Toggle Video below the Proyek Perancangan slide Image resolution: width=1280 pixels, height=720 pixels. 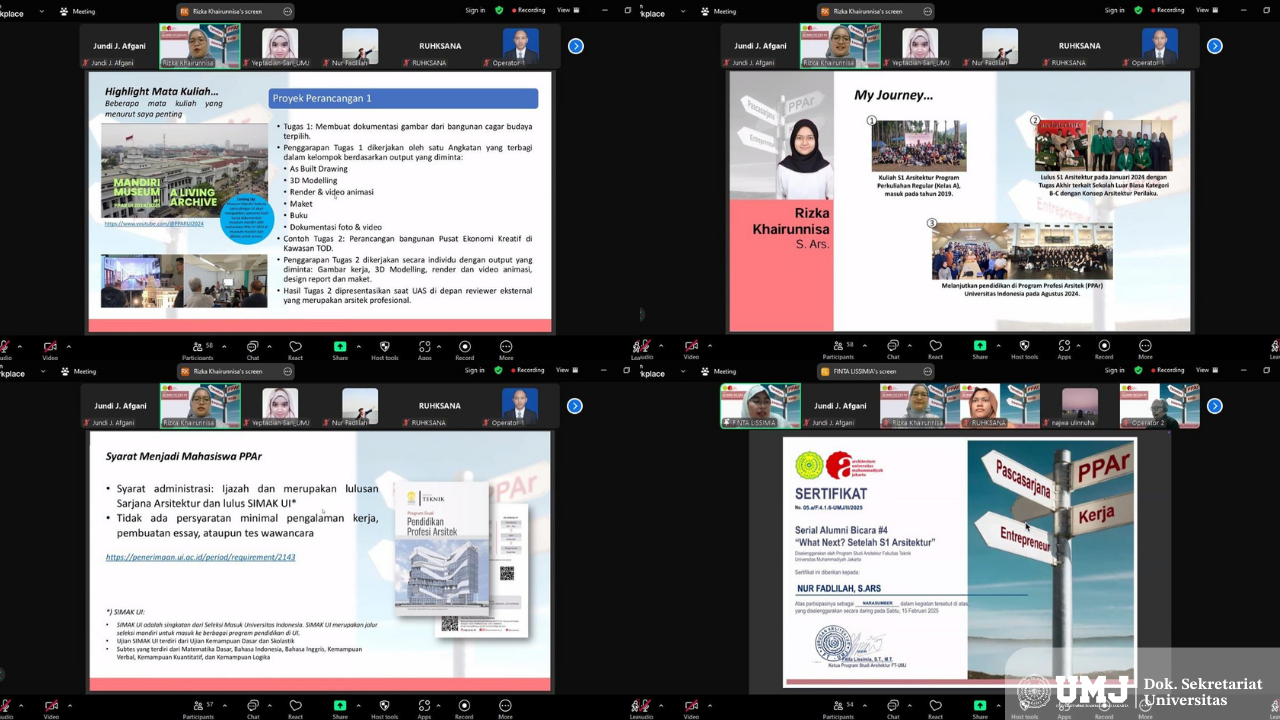pos(50,350)
